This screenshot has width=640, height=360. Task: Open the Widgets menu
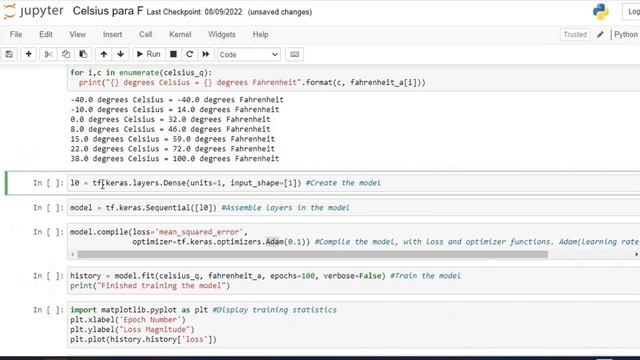222,34
